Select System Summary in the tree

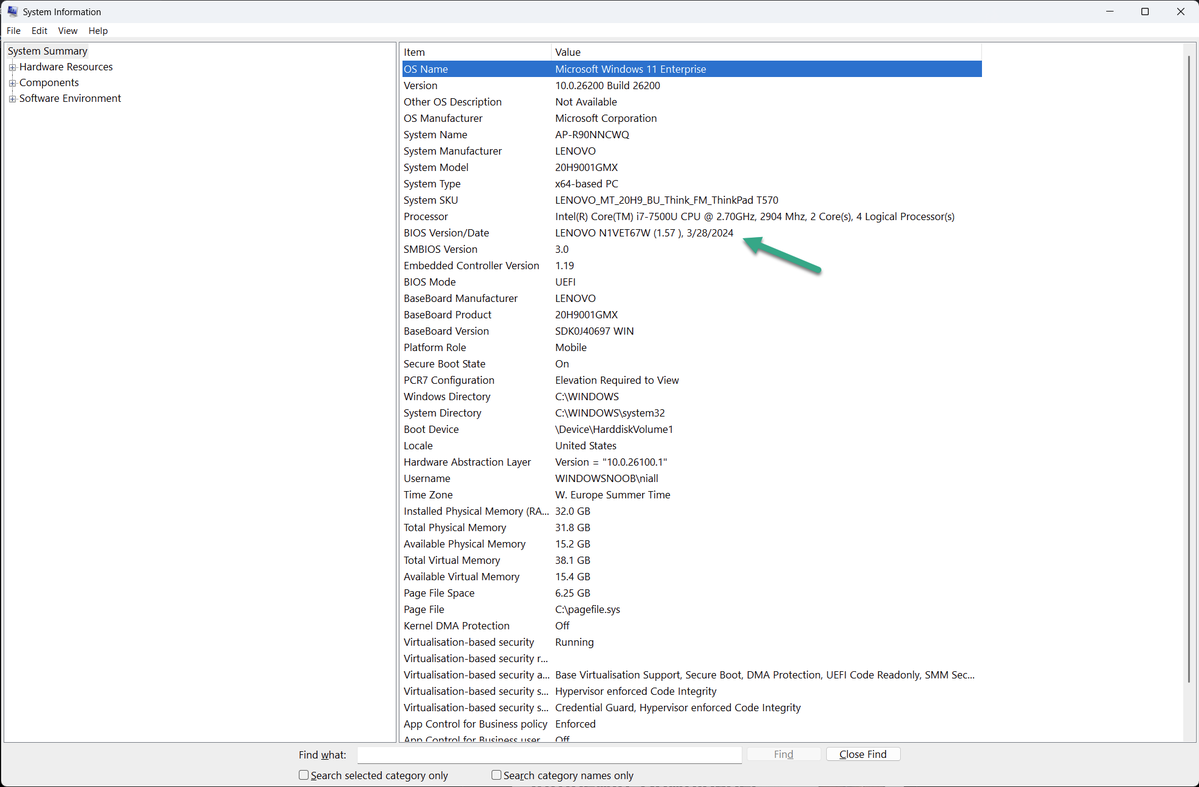(47, 51)
